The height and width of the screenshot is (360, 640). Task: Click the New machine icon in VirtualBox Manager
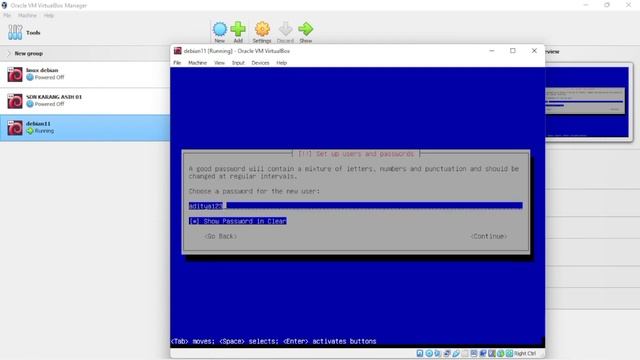pos(220,29)
